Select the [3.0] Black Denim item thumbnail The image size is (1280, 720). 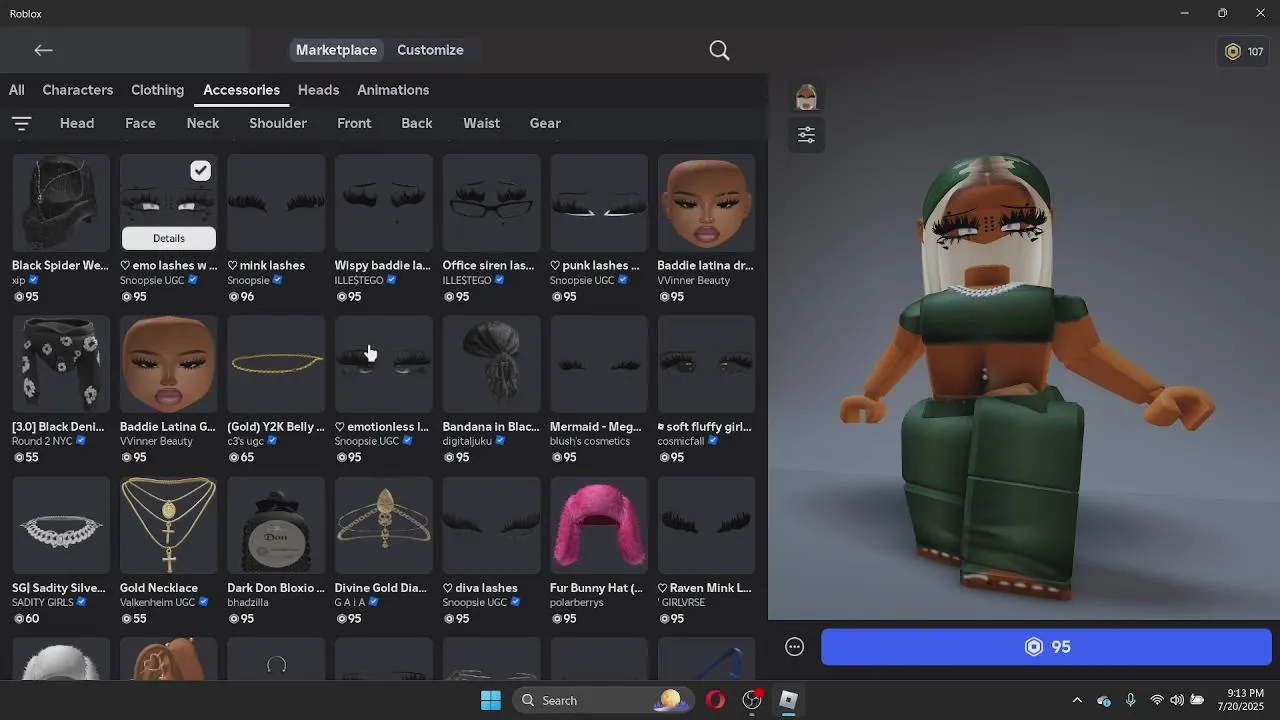click(61, 364)
